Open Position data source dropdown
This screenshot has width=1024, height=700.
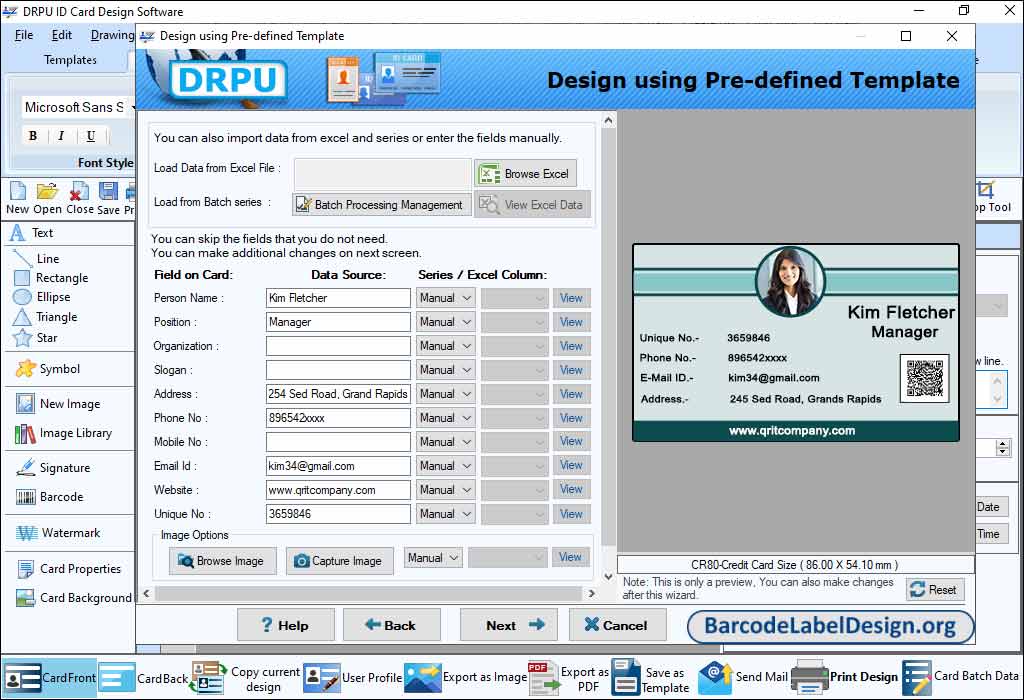point(445,322)
